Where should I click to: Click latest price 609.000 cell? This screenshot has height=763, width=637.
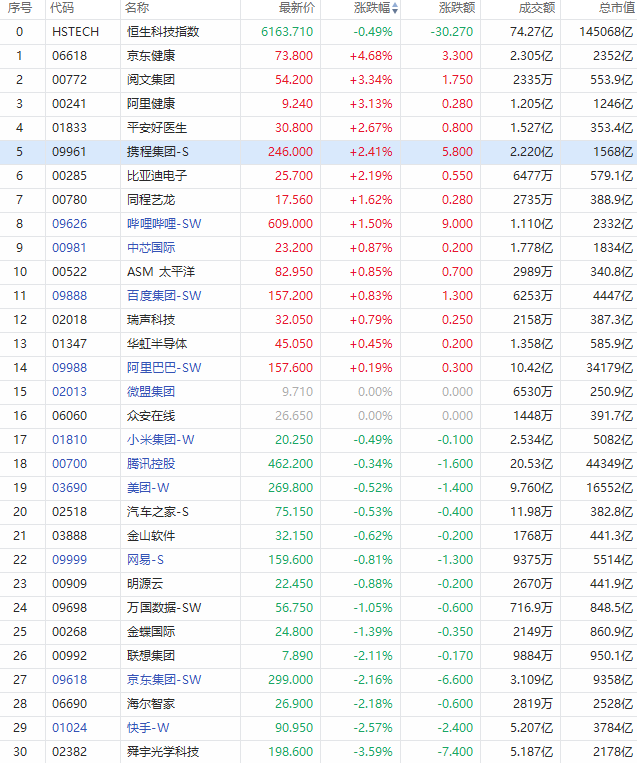(291, 224)
